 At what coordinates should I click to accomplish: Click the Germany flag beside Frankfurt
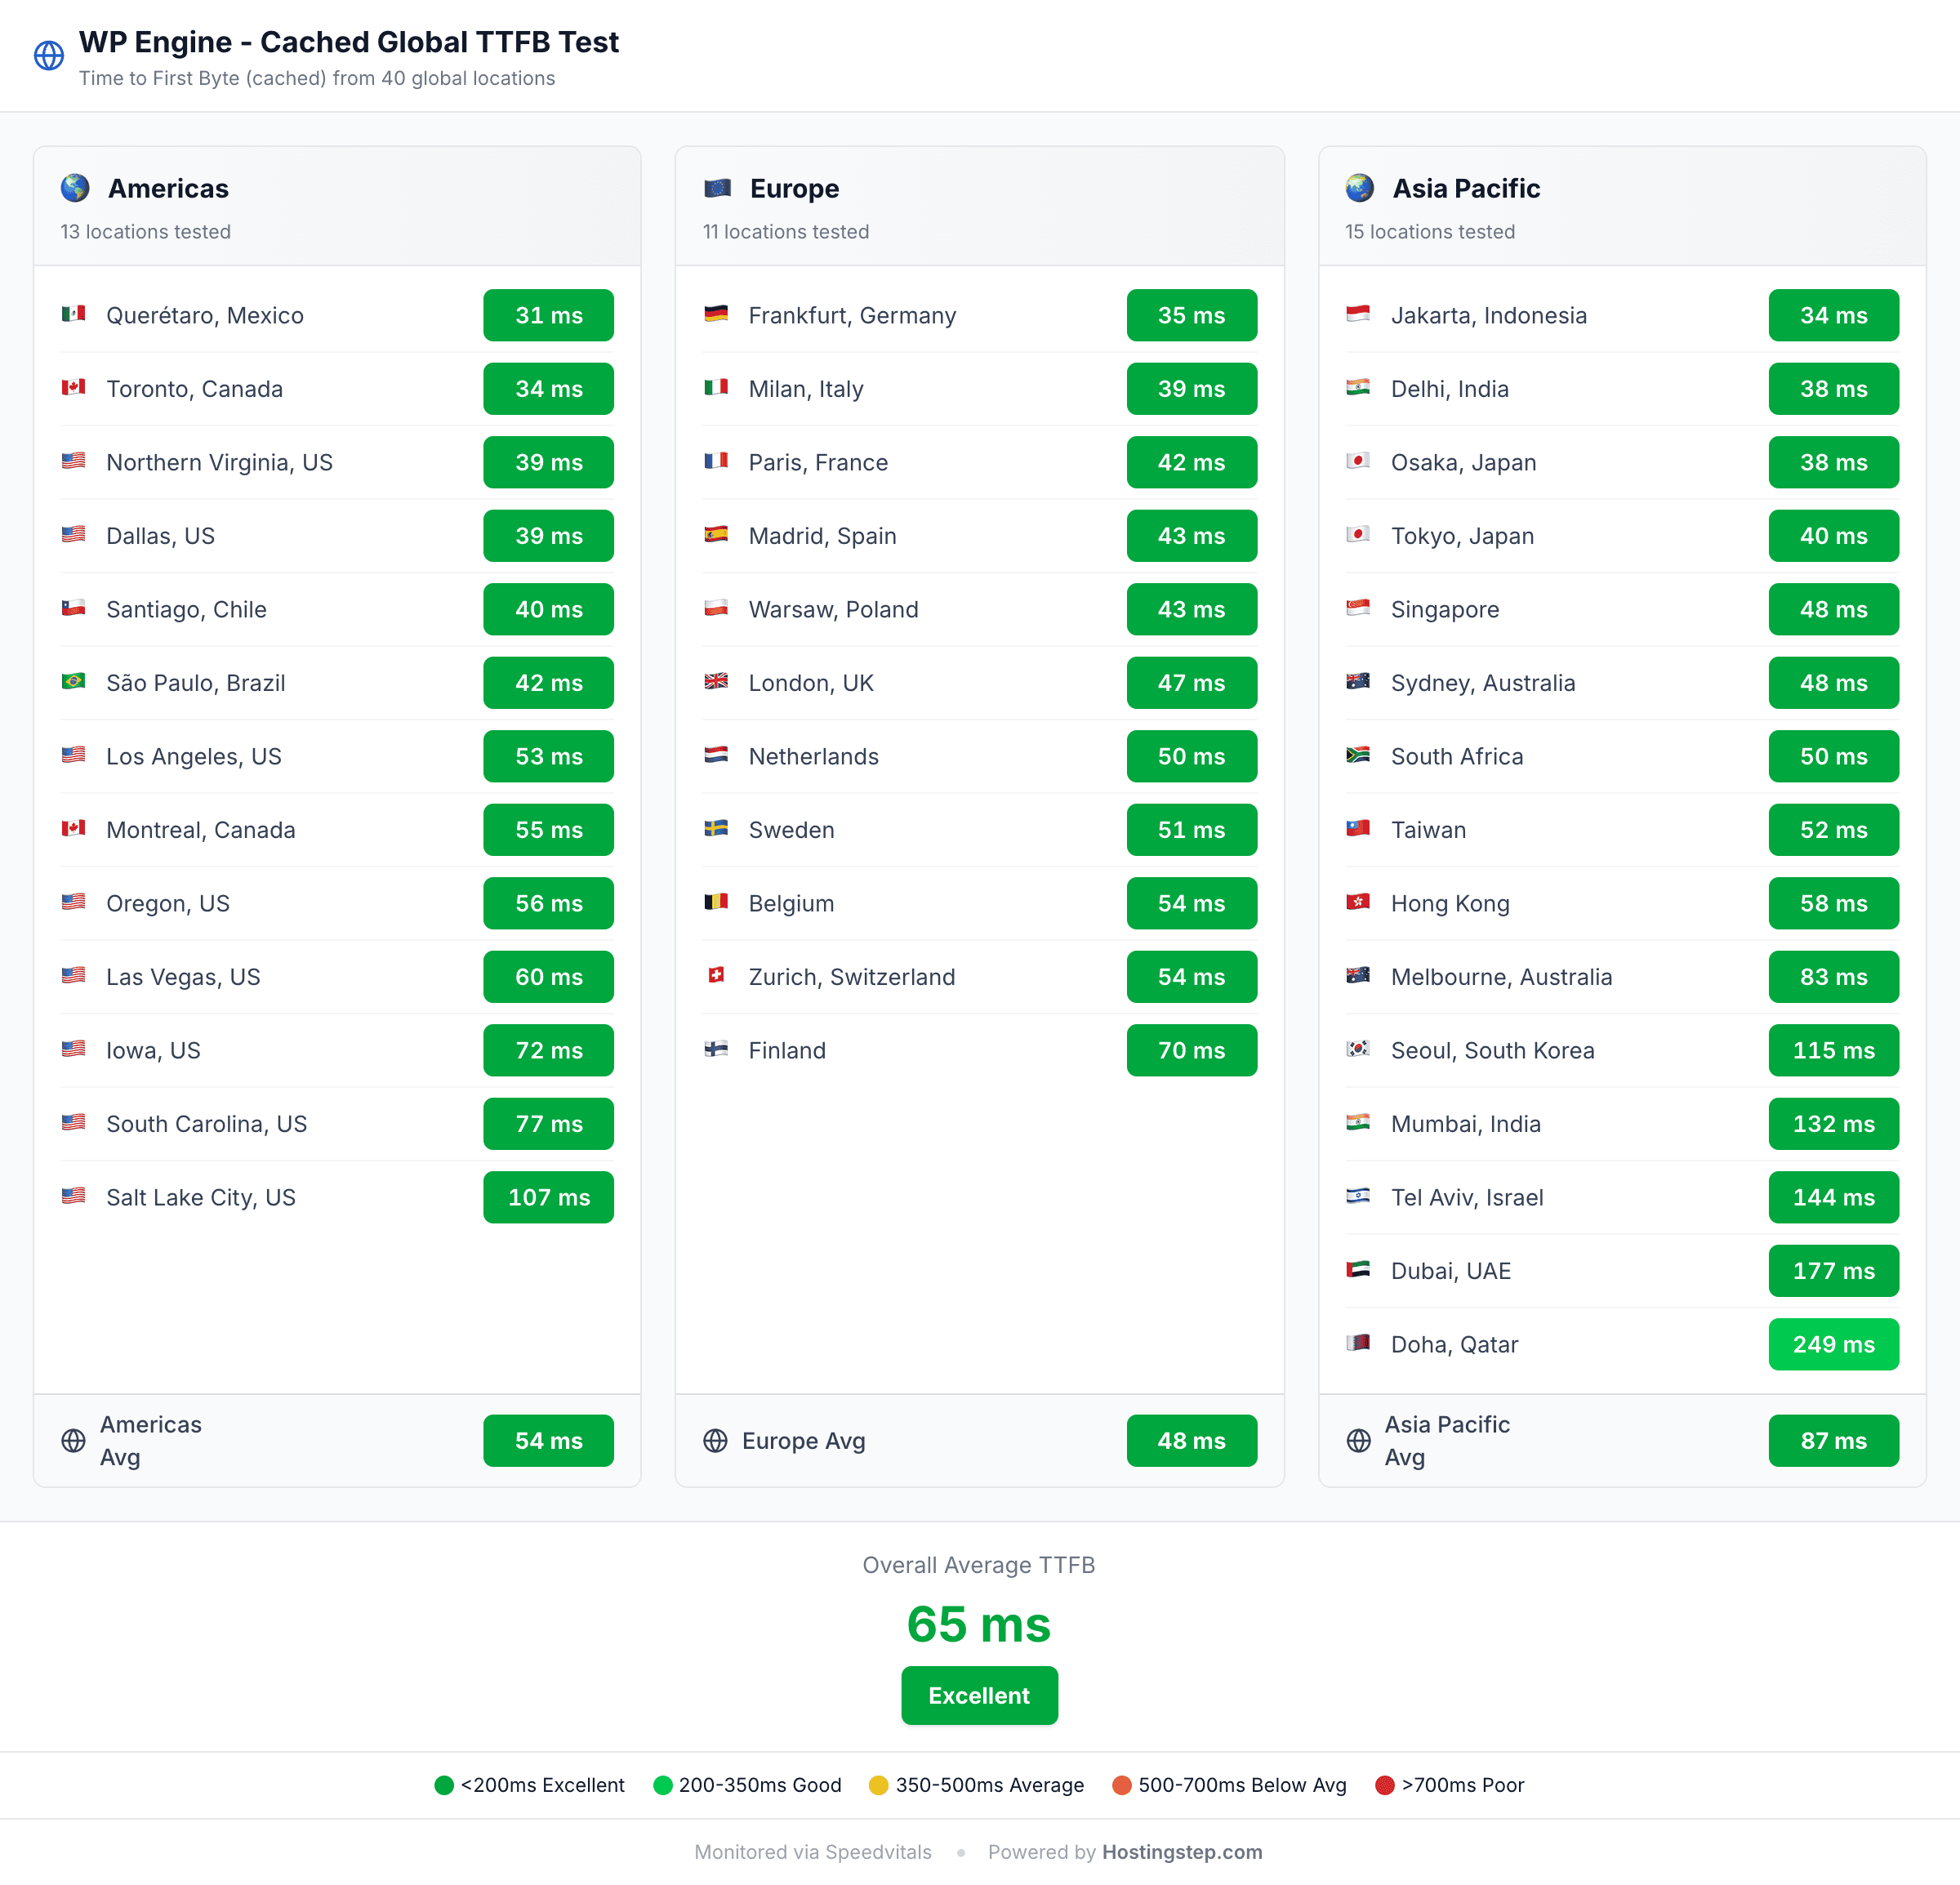point(716,314)
